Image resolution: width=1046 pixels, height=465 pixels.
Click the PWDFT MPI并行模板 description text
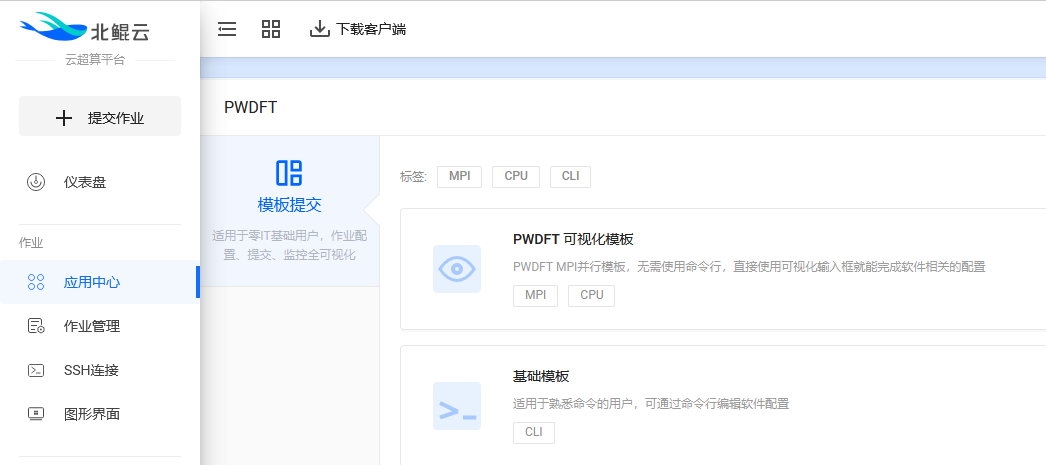click(x=749, y=267)
